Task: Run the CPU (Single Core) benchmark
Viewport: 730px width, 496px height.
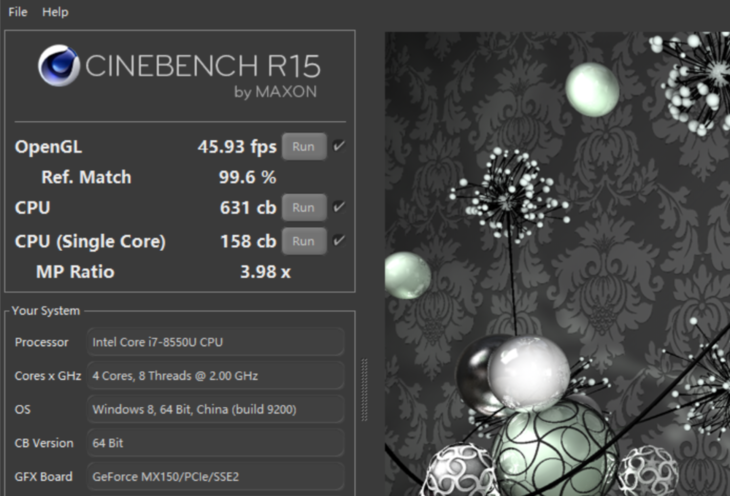Action: (304, 241)
